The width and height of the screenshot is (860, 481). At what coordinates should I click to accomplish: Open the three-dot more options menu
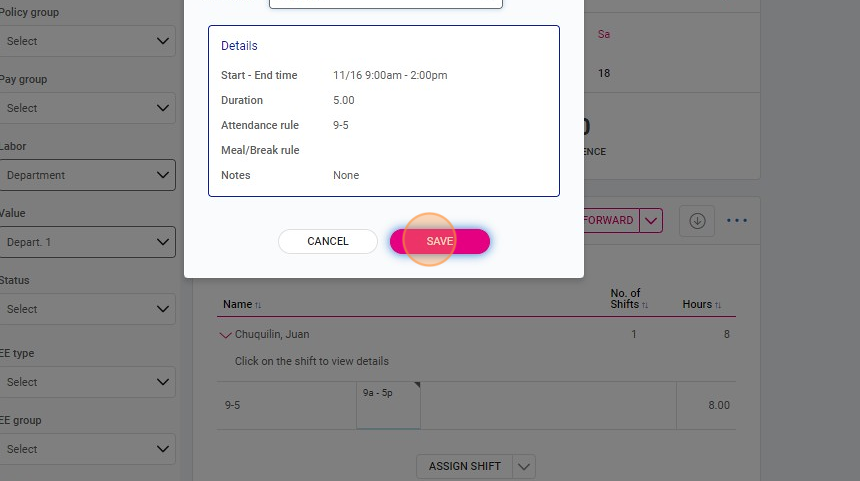(x=737, y=220)
